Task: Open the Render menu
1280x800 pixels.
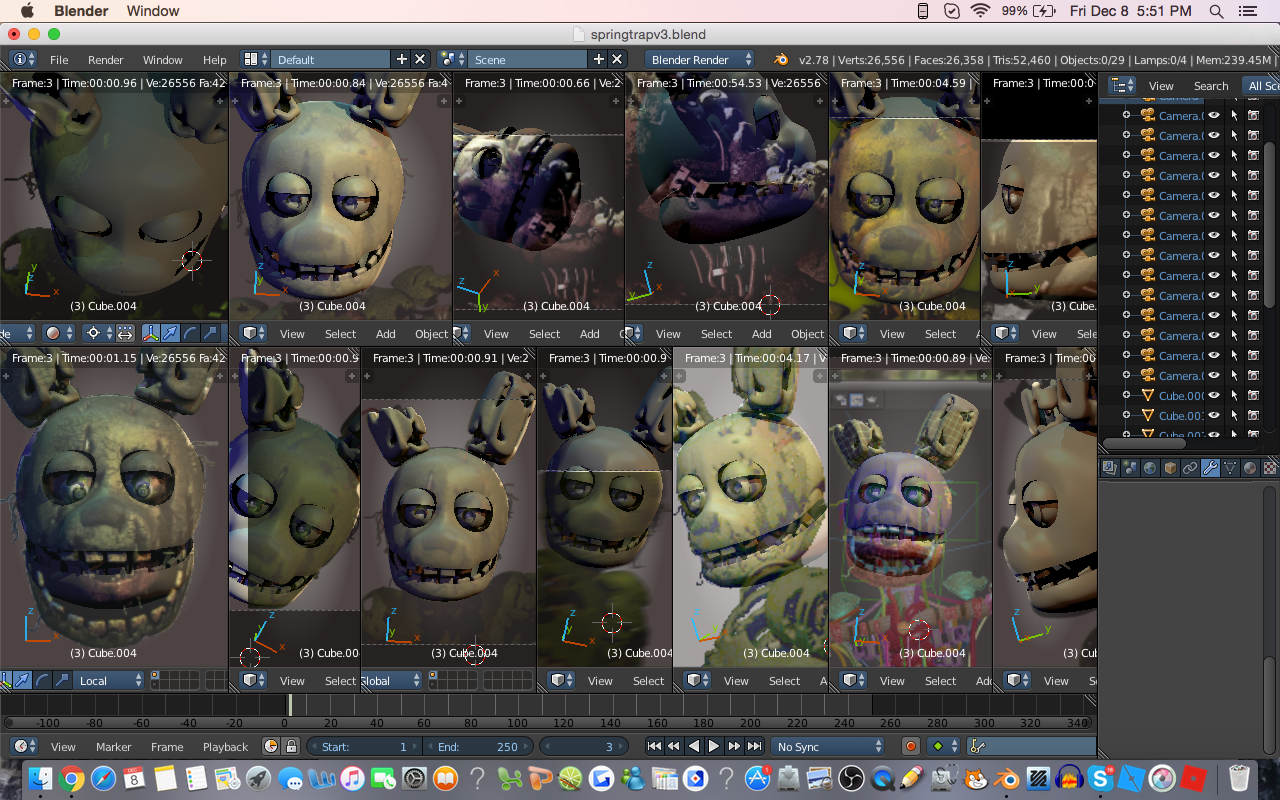Action: (x=106, y=60)
